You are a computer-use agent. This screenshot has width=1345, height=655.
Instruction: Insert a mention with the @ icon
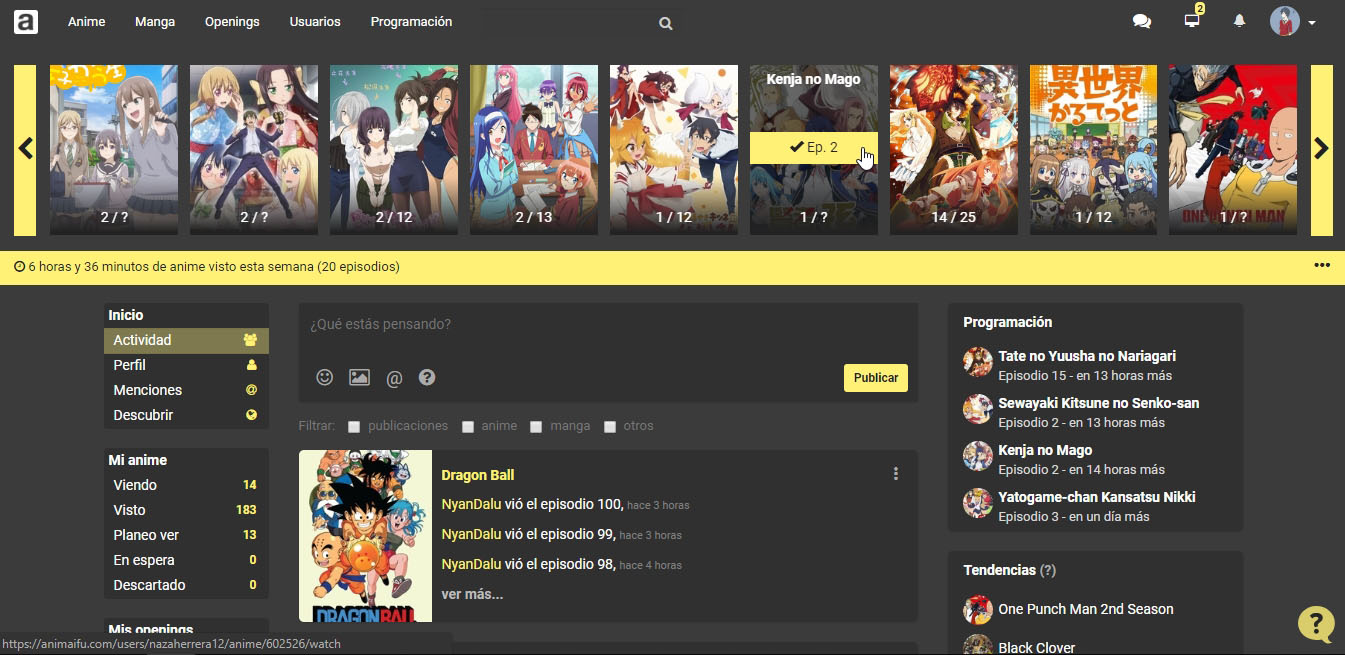coord(394,378)
